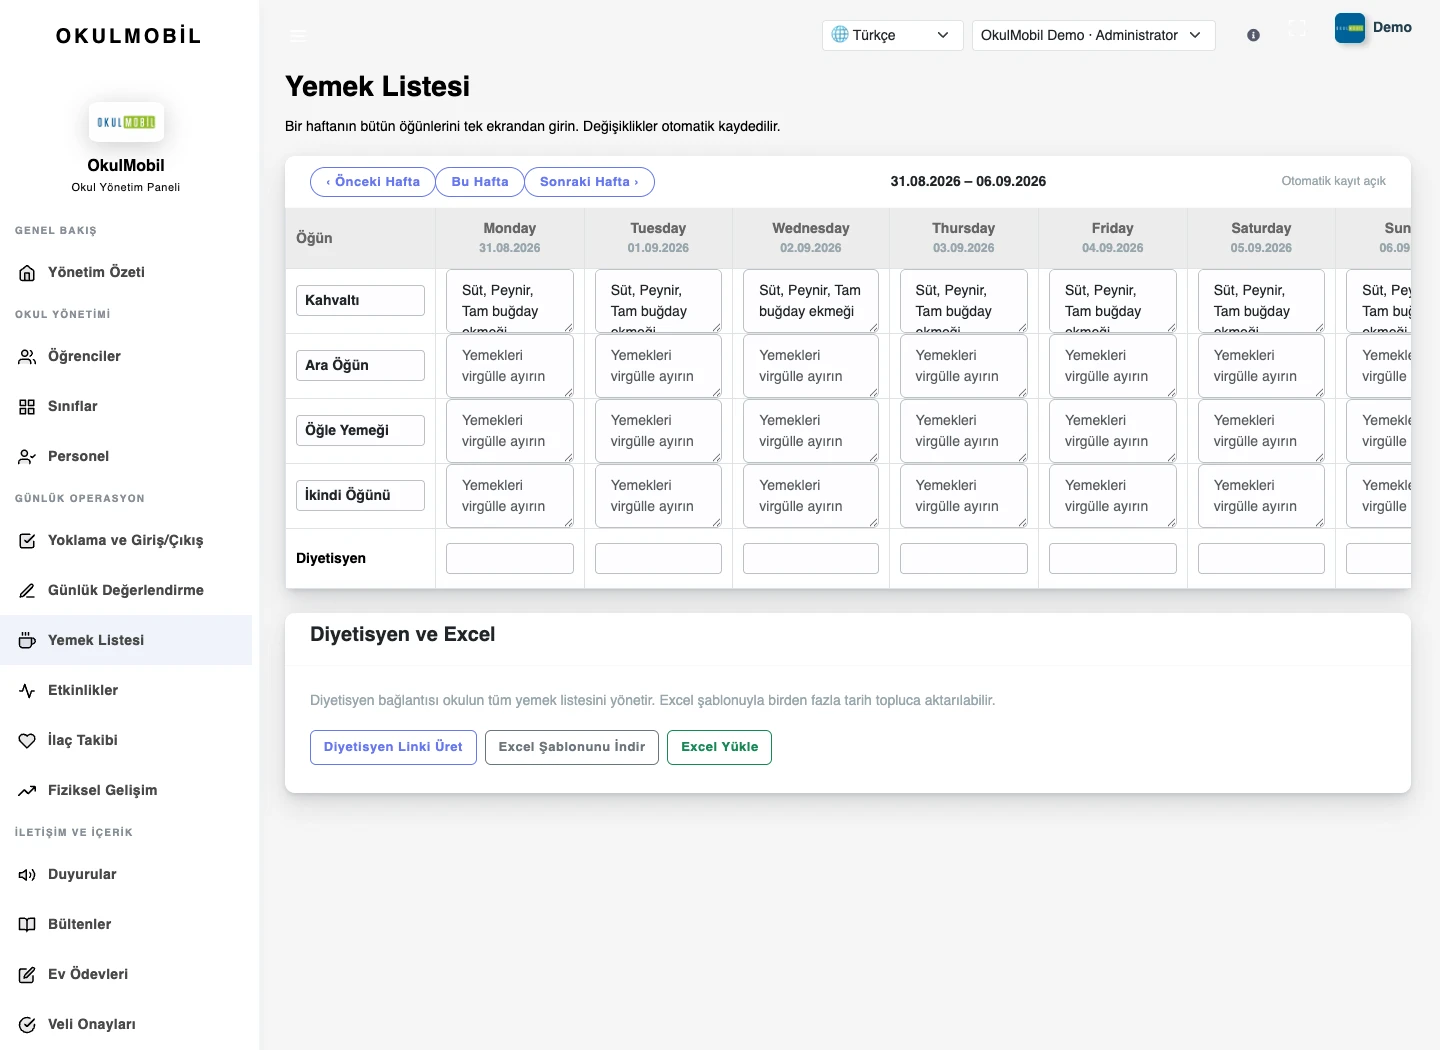Image resolution: width=1440 pixels, height=1050 pixels.
Task: Click Wednesday's Diyetisyen input field
Action: pos(811,558)
